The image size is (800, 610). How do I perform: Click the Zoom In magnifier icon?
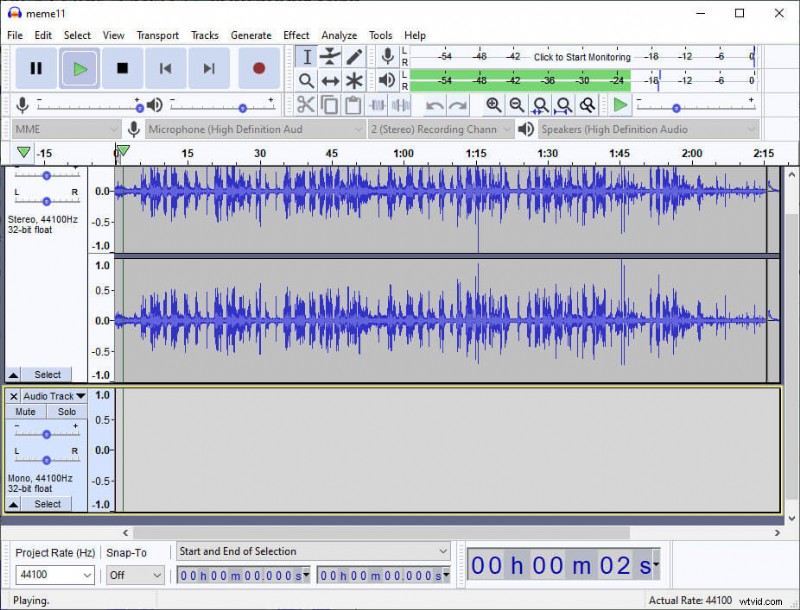pos(493,104)
